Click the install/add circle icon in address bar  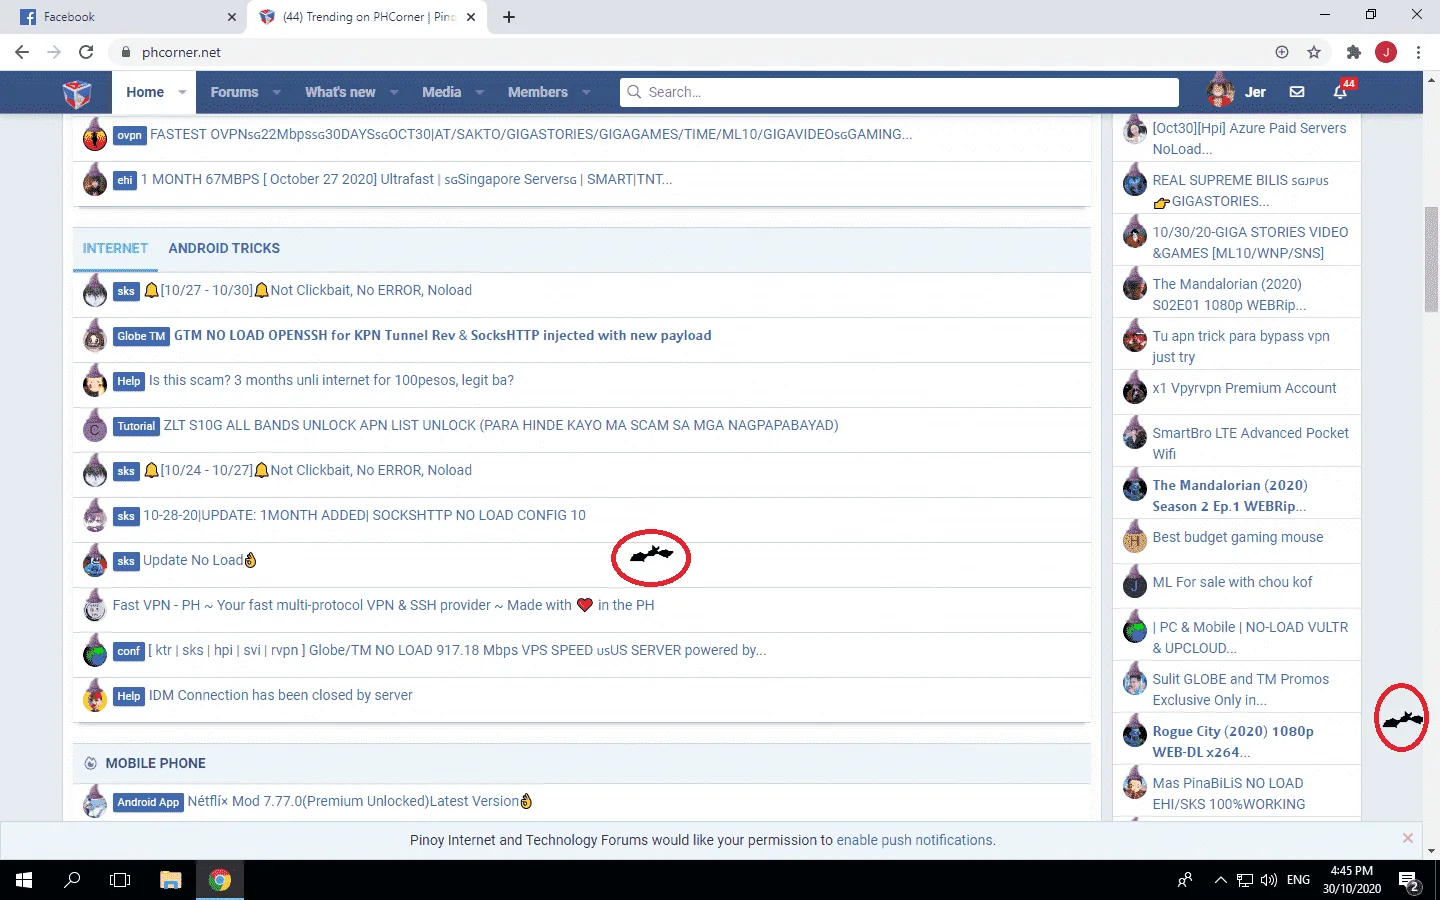click(x=1282, y=52)
